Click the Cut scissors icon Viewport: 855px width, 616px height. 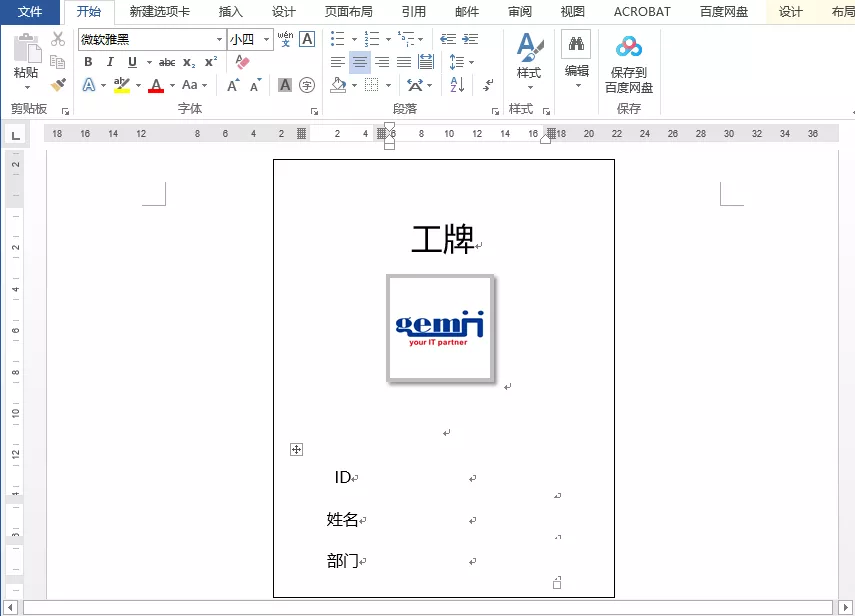point(56,38)
